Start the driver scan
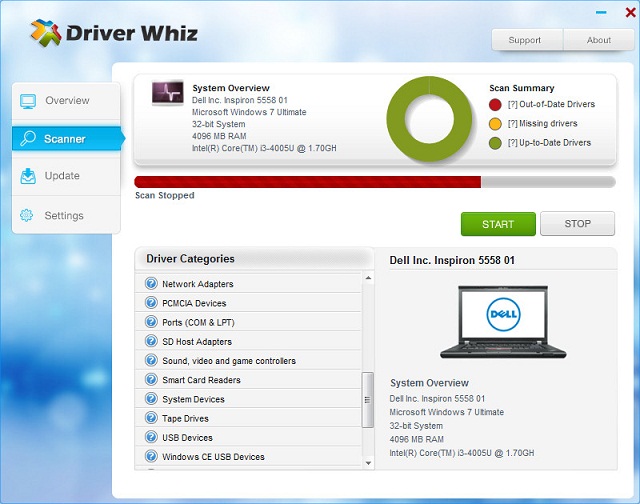640x504 pixels. point(498,224)
